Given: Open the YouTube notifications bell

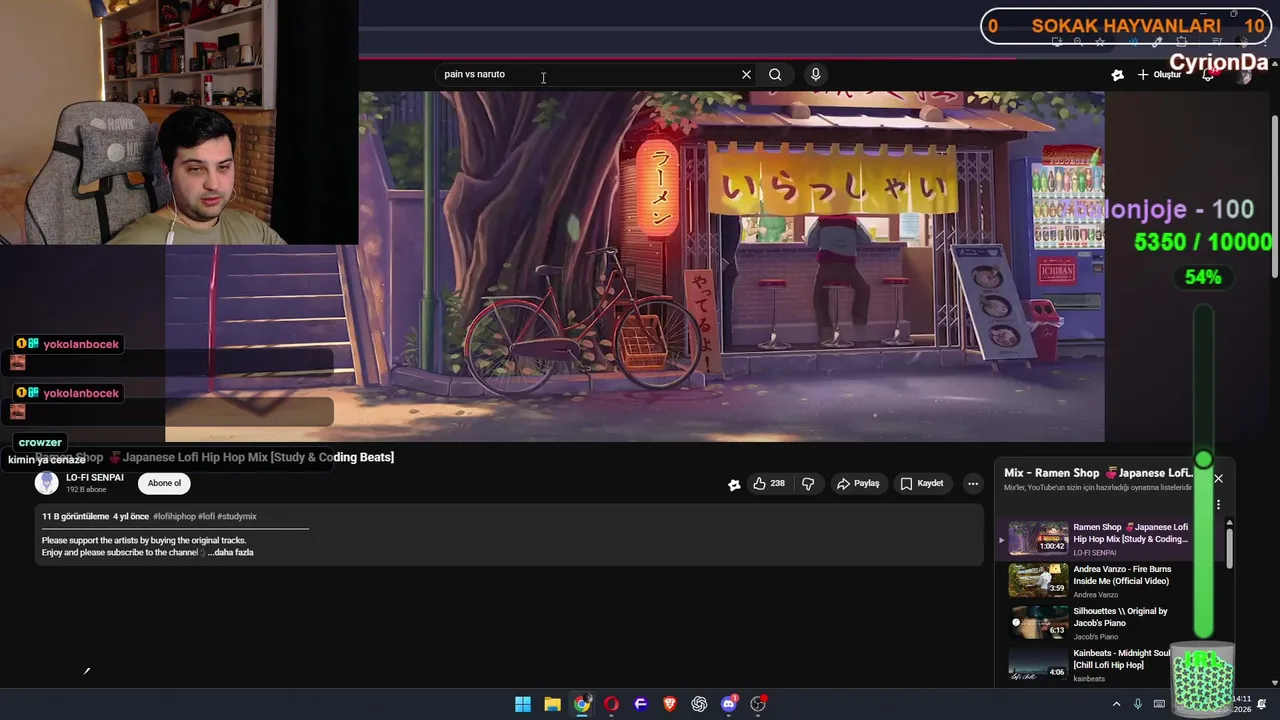Looking at the screenshot, I should (x=1208, y=75).
